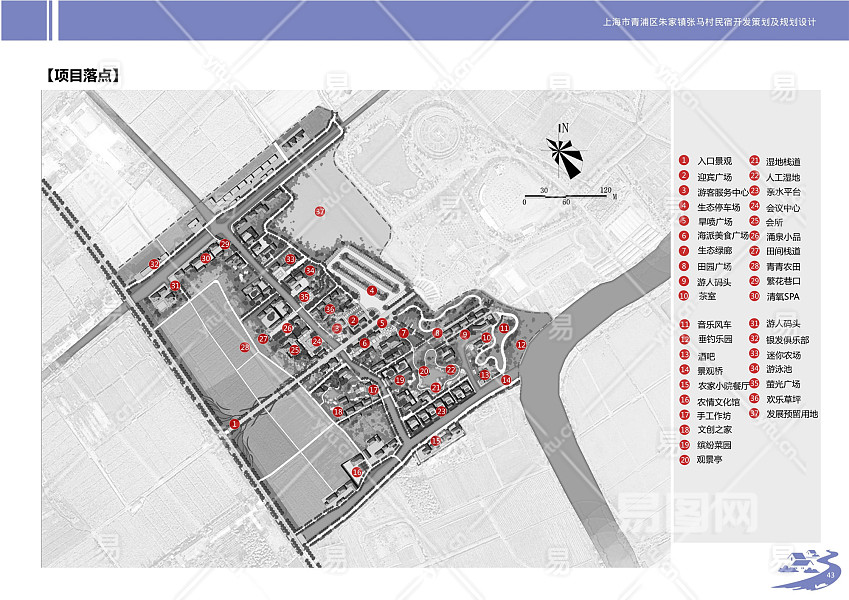Viewport: 849px width, 600px height.
Task: Click map marker 32 on the map
Action: (154, 264)
